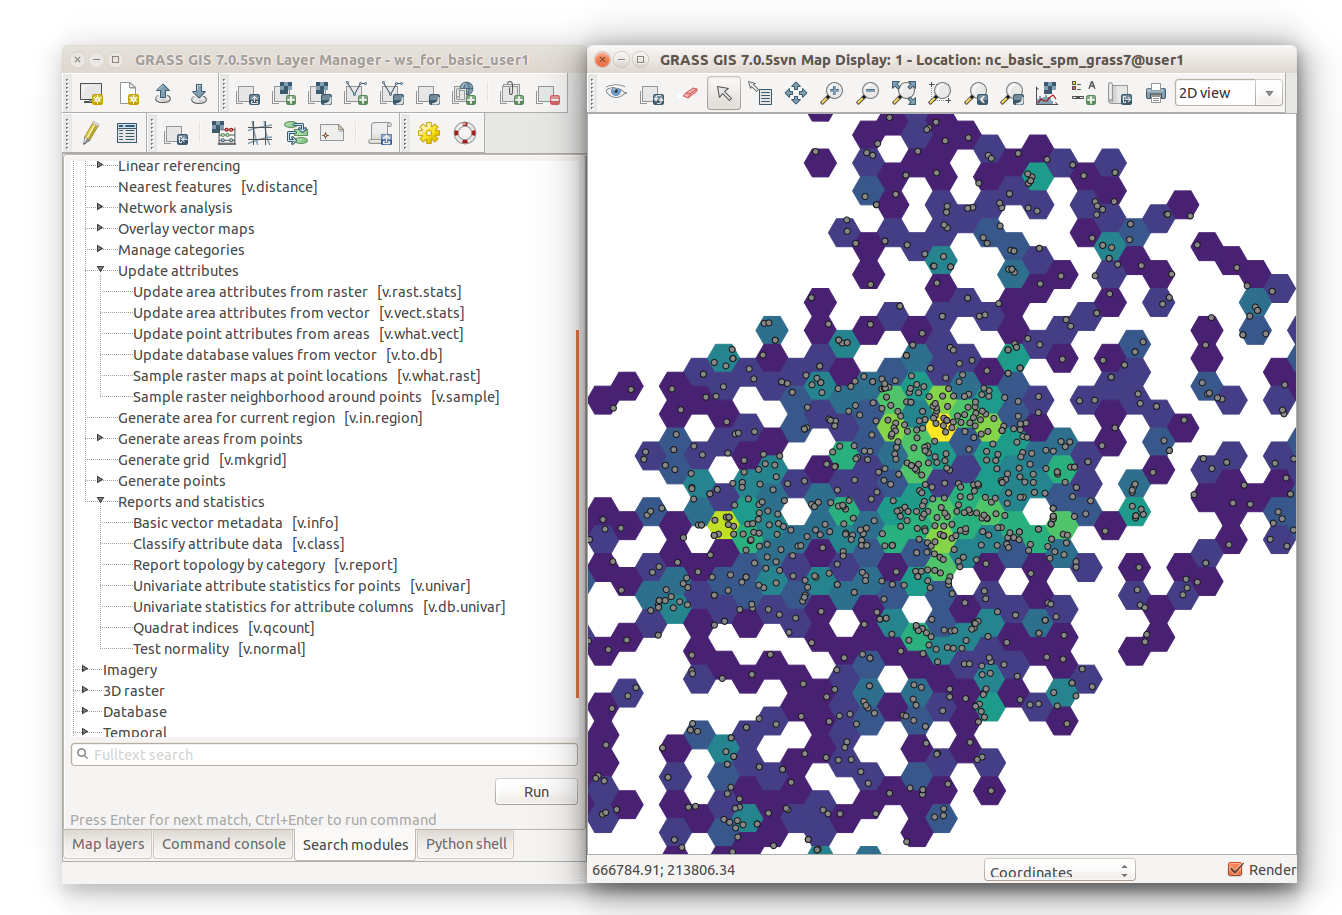Select Sample raster maps at point locations
1342x915 pixels.
click(307, 376)
